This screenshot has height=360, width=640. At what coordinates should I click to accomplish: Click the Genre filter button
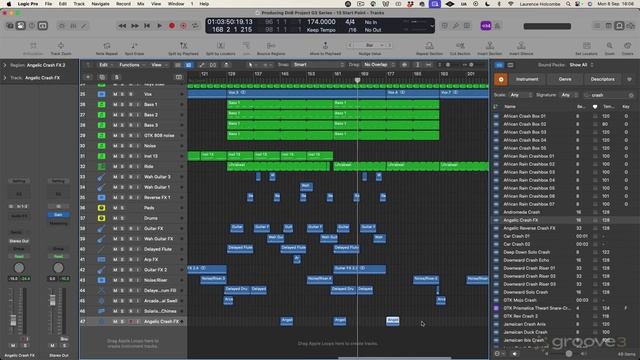point(565,79)
